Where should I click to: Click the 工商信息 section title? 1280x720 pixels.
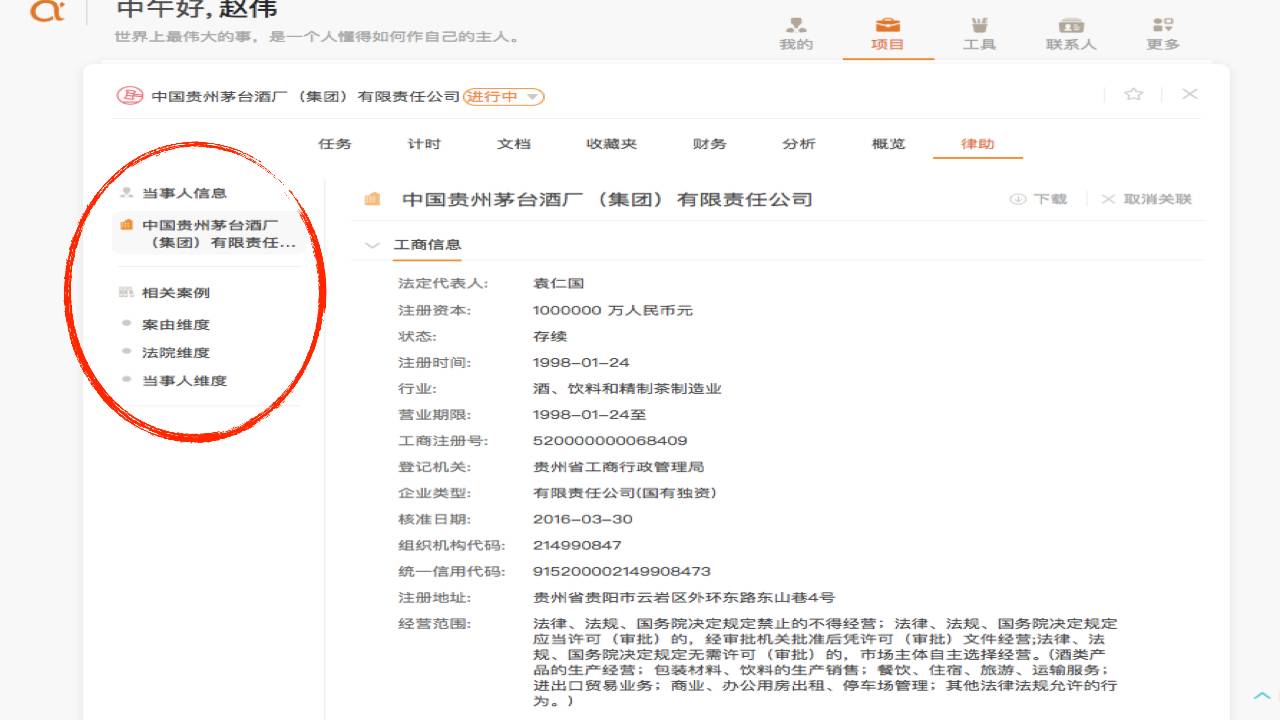click(427, 245)
